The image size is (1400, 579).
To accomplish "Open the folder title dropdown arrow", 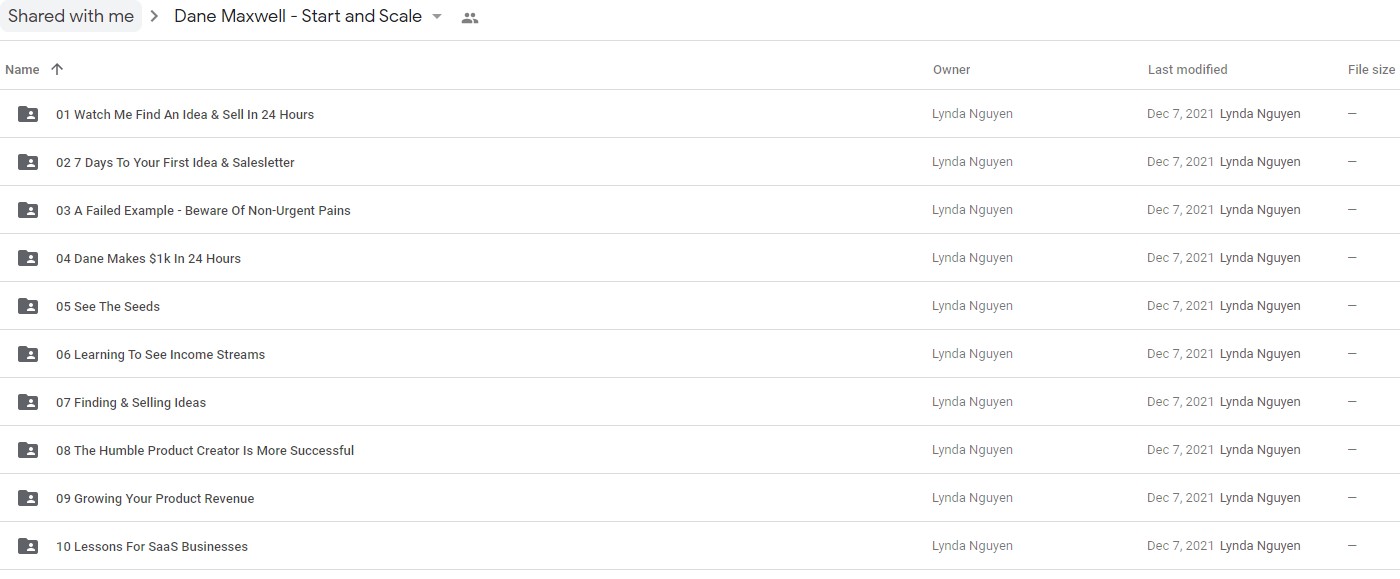I will click(437, 17).
